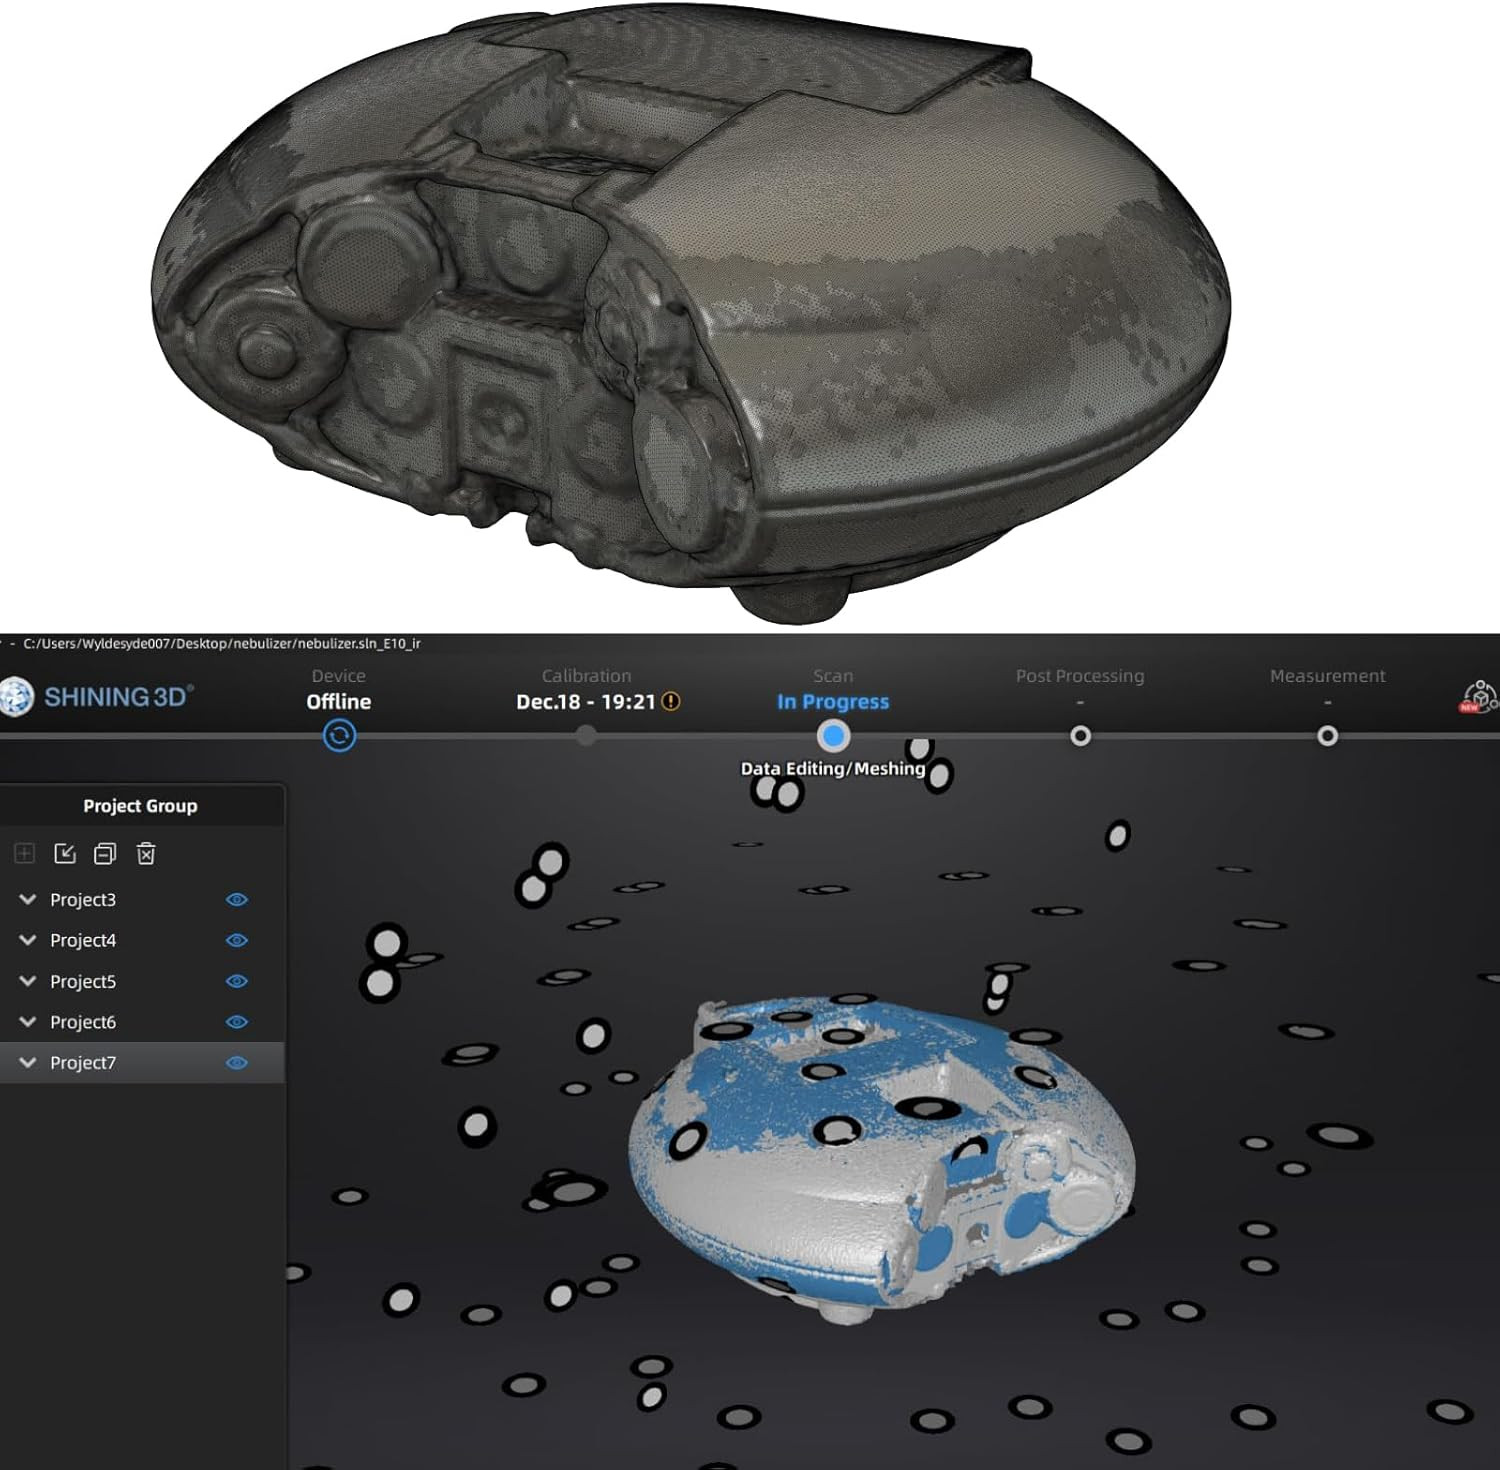Click the stacked-squares minus project icon
Screen dimensions: 1500x1470
(x=105, y=853)
